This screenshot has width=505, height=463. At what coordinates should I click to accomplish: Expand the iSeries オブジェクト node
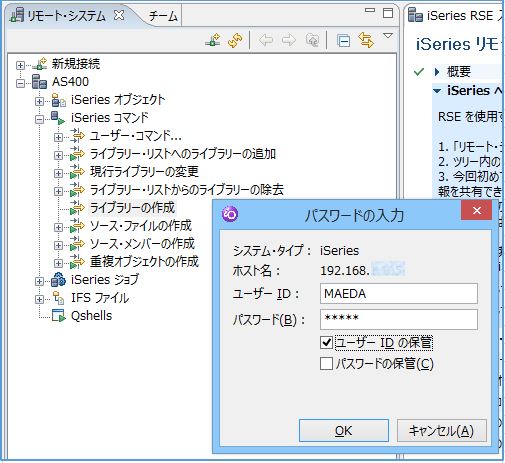click(39, 101)
